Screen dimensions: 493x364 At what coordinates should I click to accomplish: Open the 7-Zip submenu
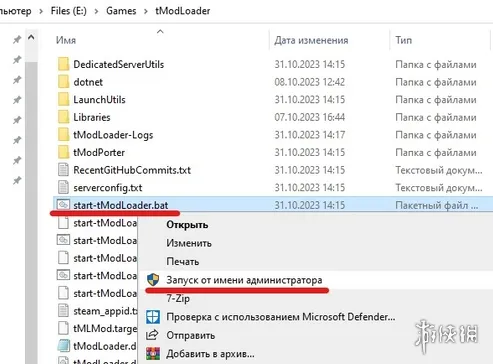point(178,298)
